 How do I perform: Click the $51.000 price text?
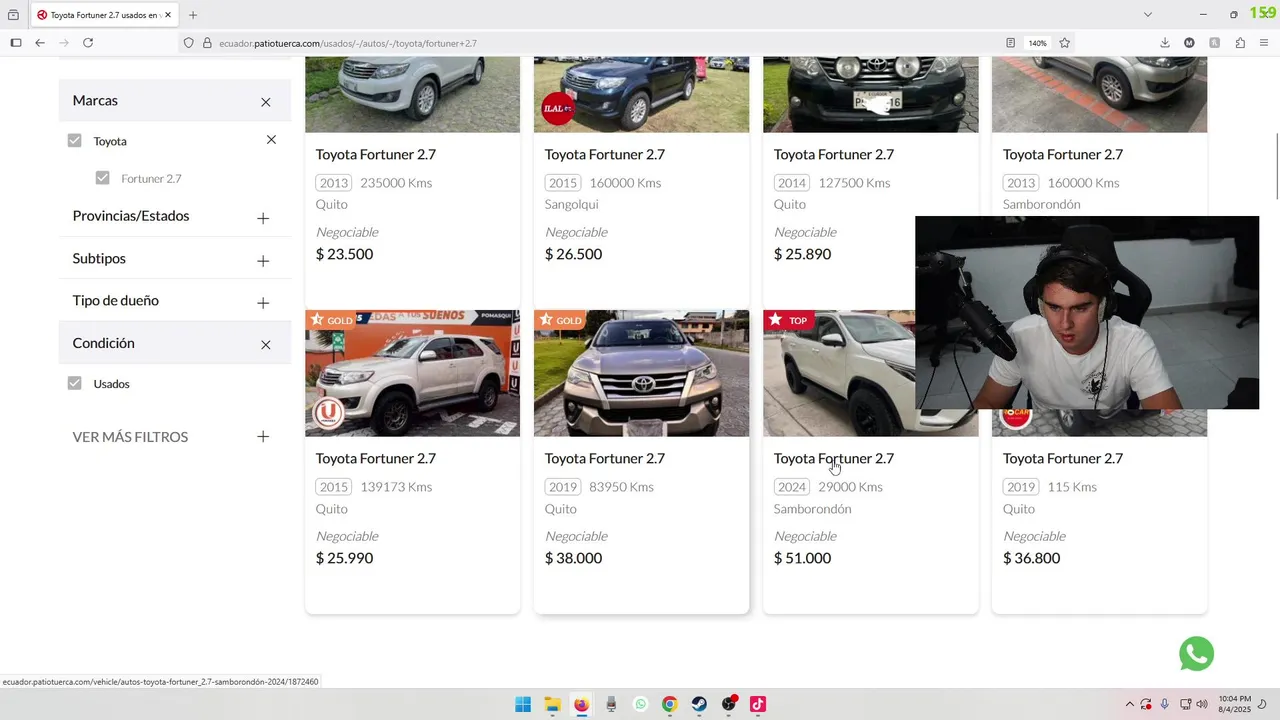tap(802, 558)
